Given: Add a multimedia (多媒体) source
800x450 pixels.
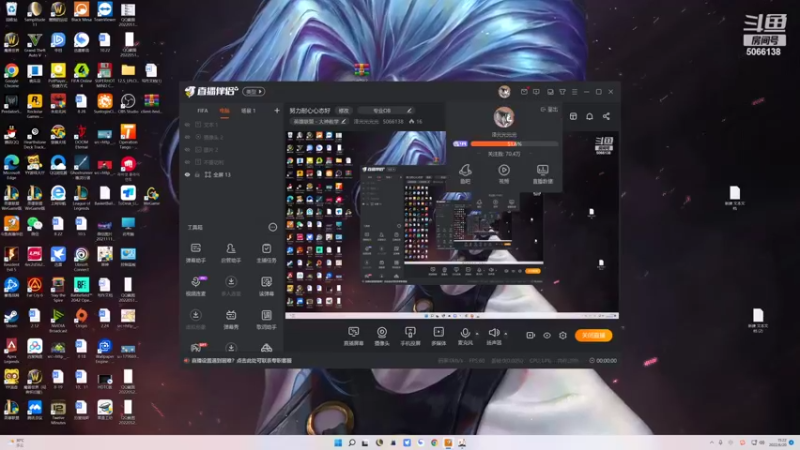Looking at the screenshot, I should point(438,336).
